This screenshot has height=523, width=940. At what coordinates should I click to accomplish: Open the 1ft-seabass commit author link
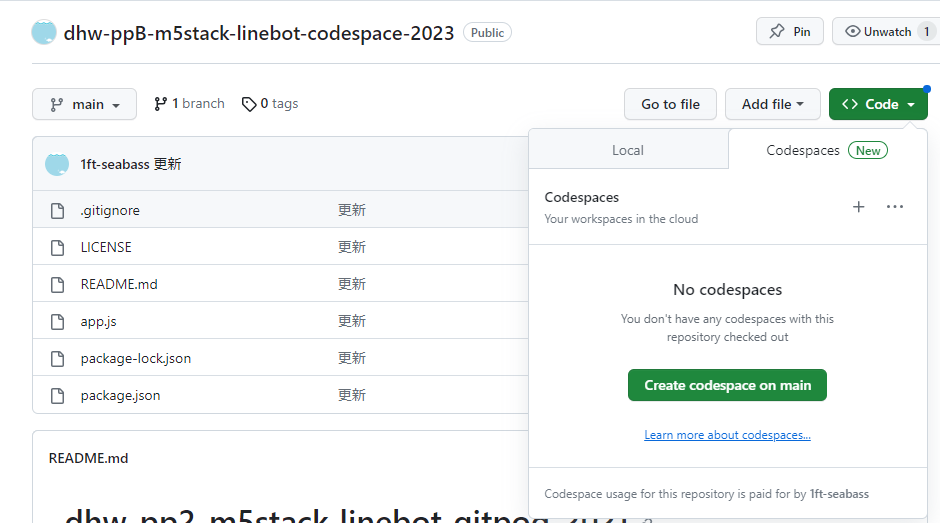pyautogui.click(x=115, y=164)
